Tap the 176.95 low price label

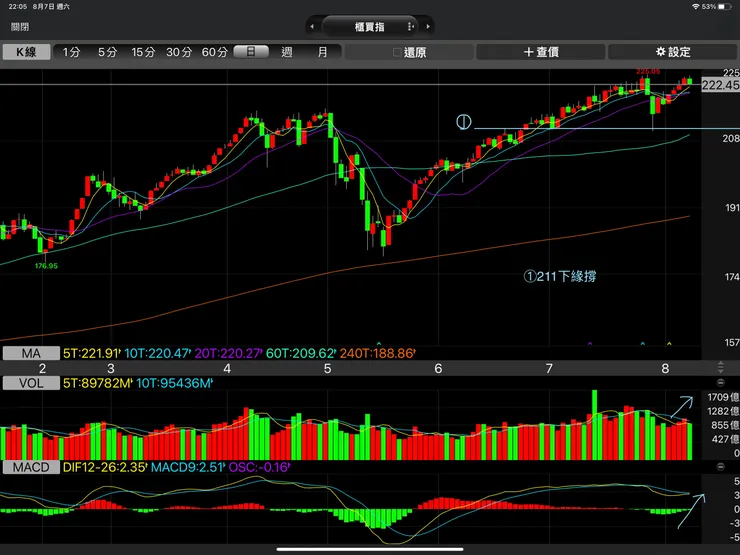tap(46, 266)
